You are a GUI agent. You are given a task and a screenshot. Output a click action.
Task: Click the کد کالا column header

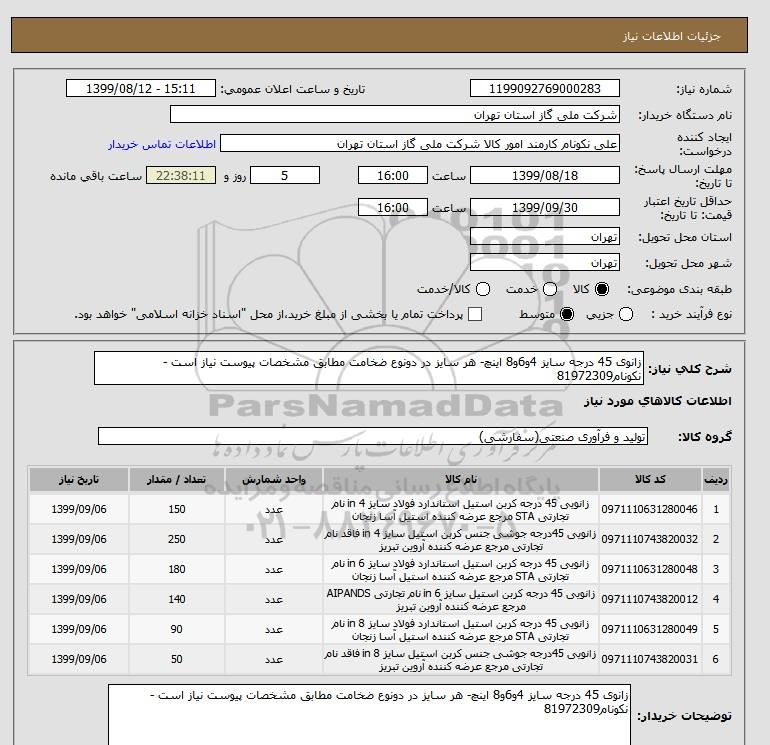[x=650, y=479]
